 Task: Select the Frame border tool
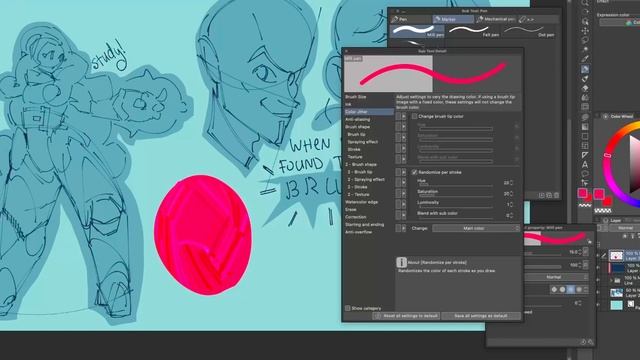click(585, 146)
